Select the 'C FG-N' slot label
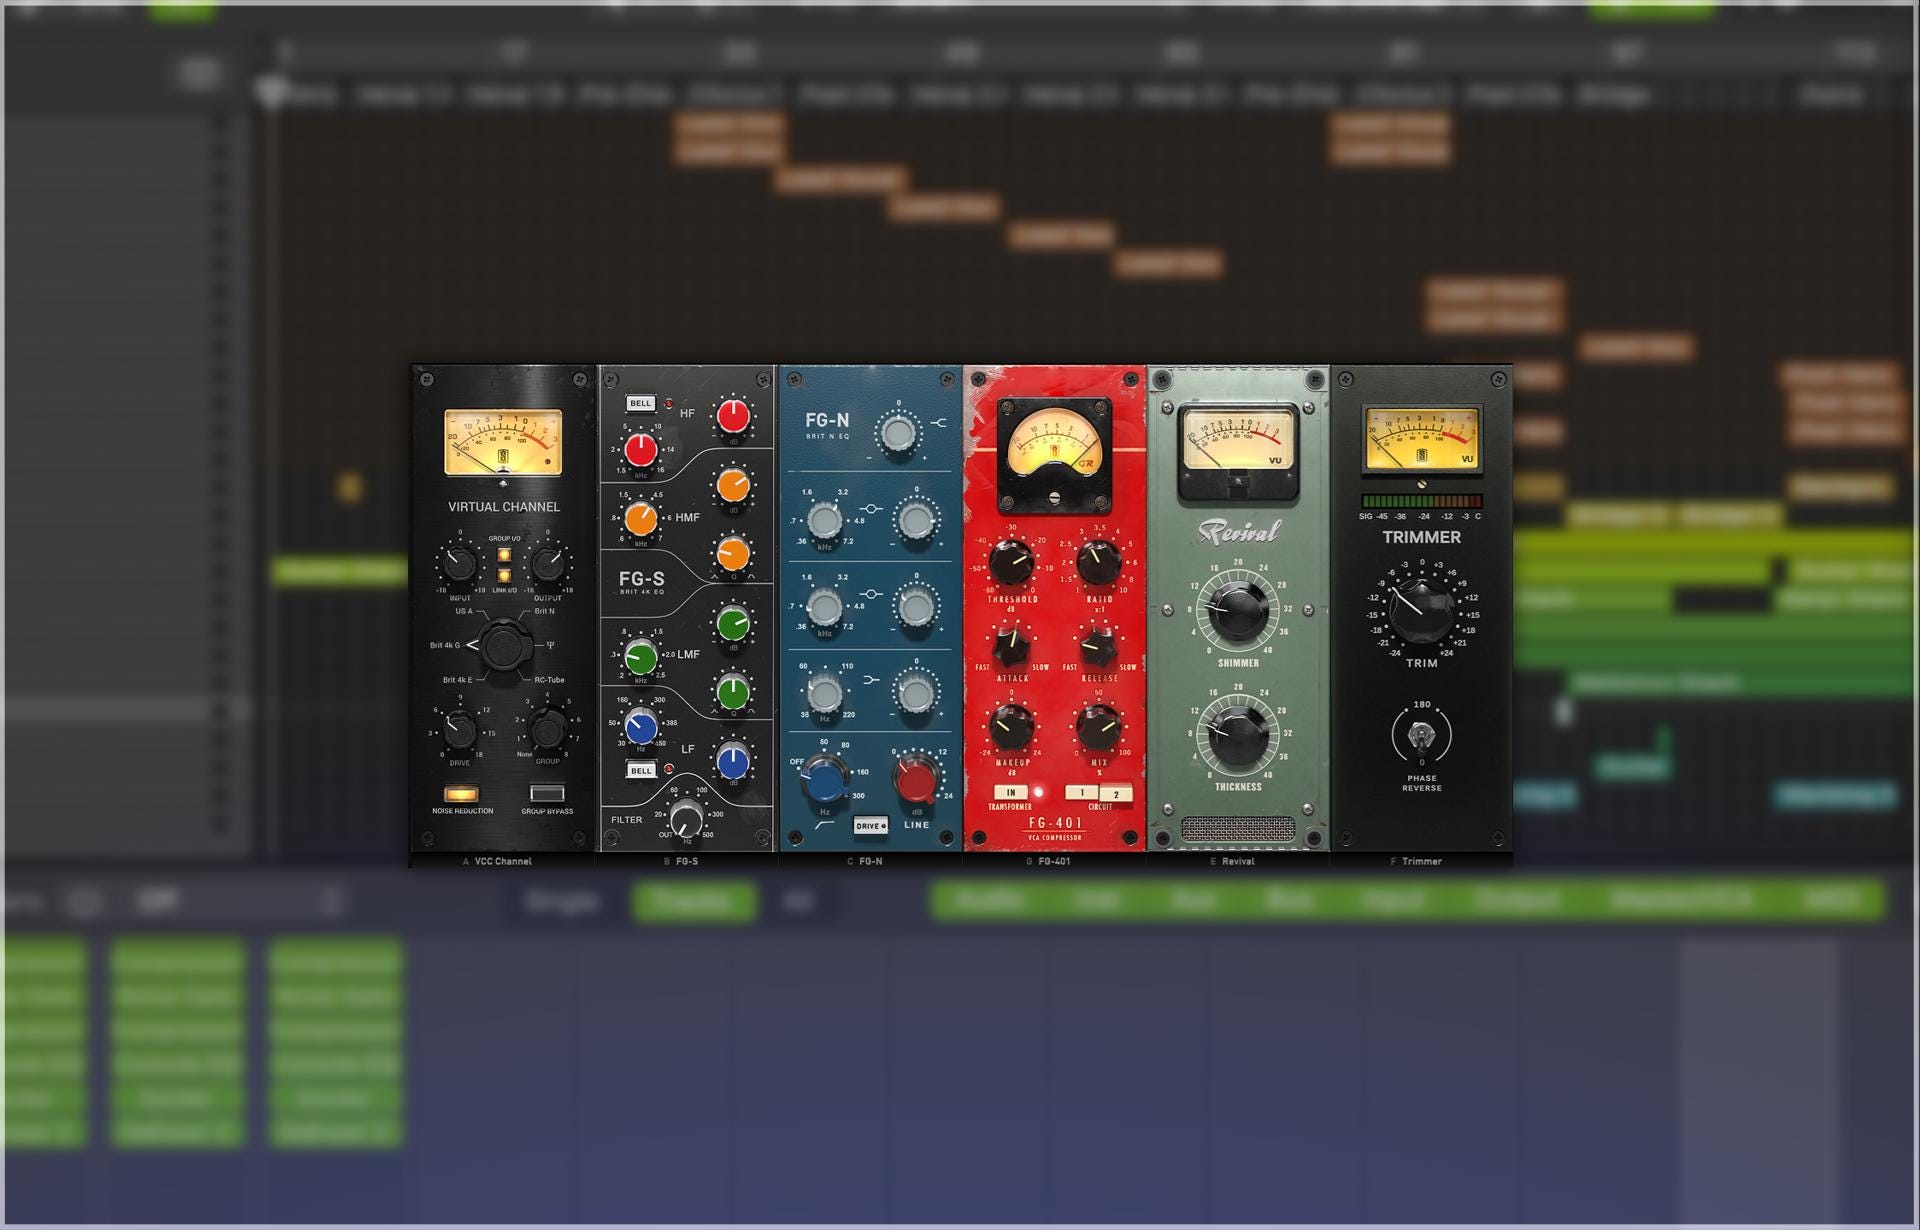The width and height of the screenshot is (1920, 1230). pyautogui.click(x=865, y=861)
